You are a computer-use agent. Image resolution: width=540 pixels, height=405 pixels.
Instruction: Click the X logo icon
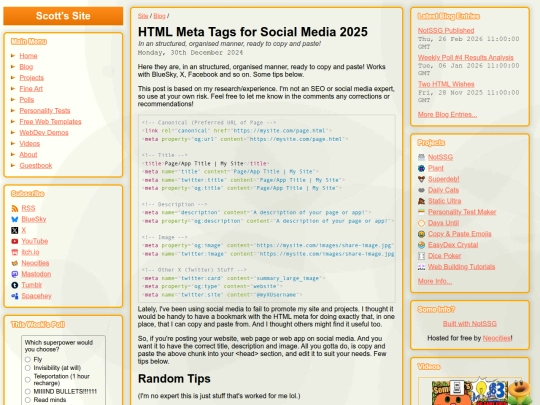point(14,230)
